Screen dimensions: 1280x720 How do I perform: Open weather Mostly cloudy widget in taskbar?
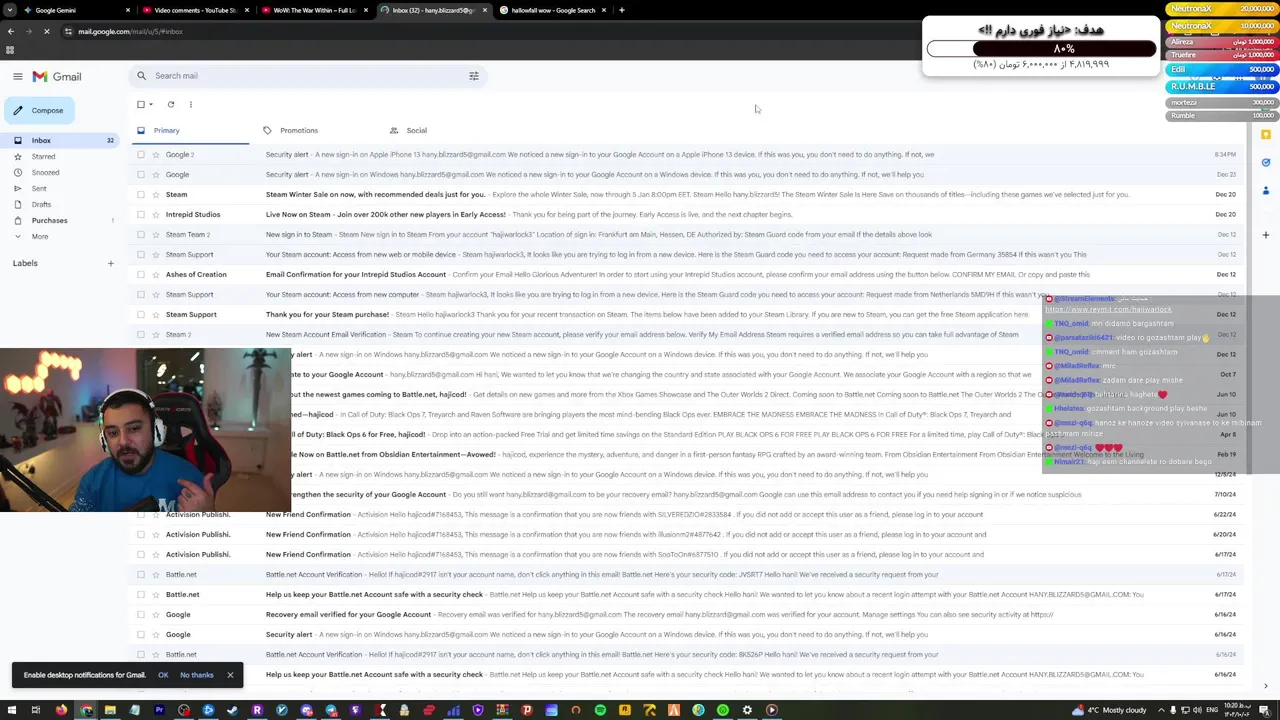[x=1110, y=710]
